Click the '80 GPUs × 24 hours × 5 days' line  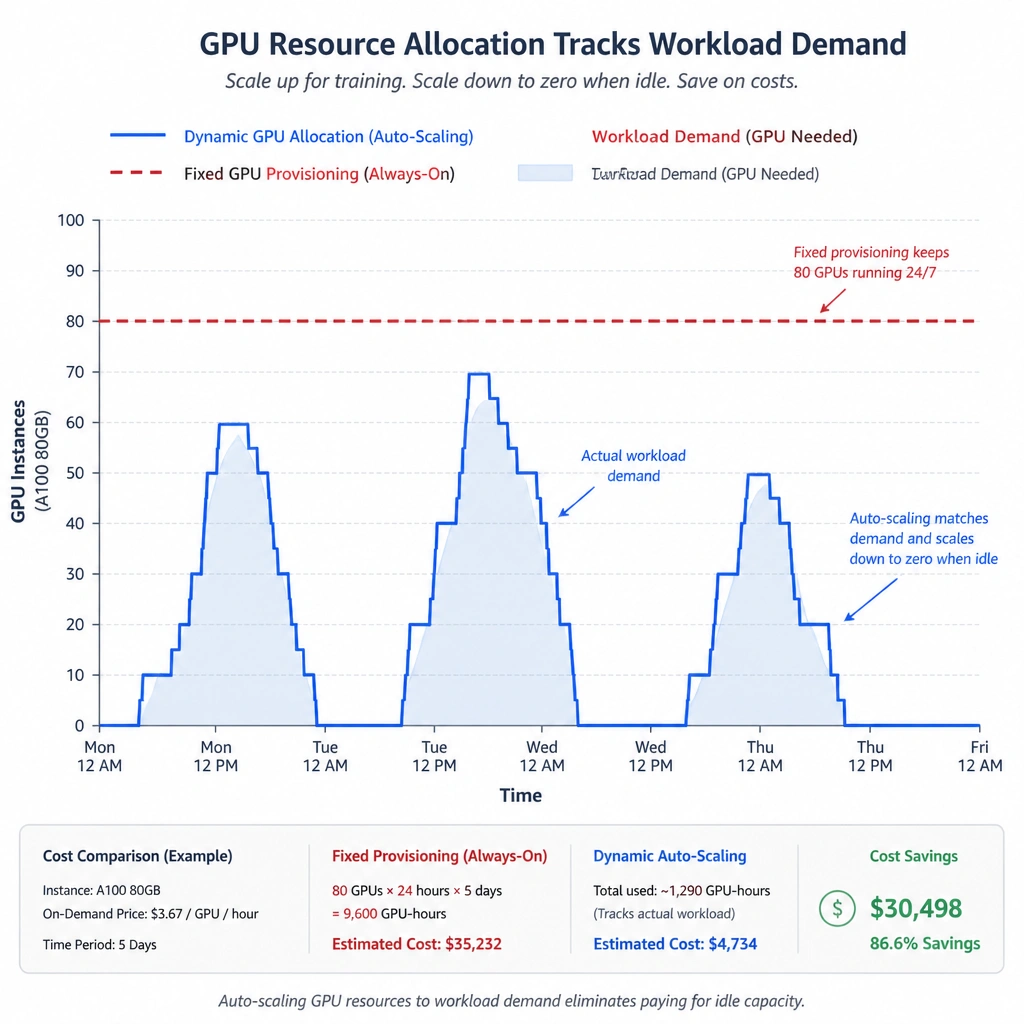(417, 891)
